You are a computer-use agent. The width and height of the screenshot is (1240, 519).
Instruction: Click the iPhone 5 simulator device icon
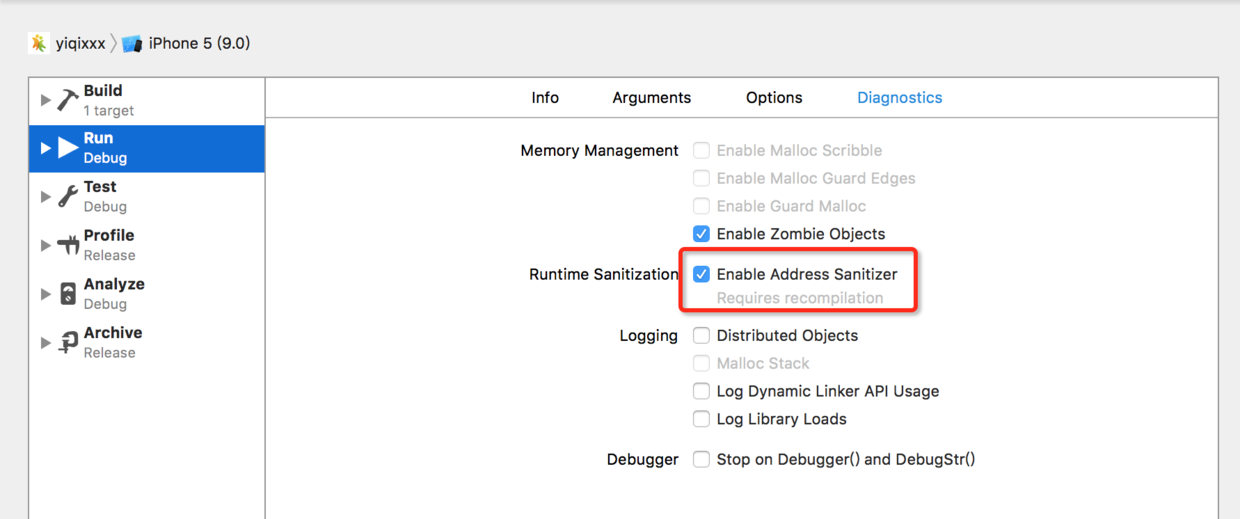132,44
